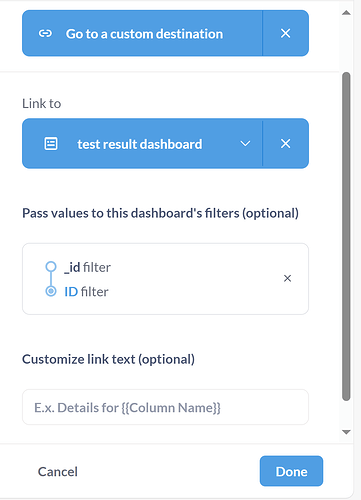
Task: Click the scroll down arrow of the panel
Action: 346,432
